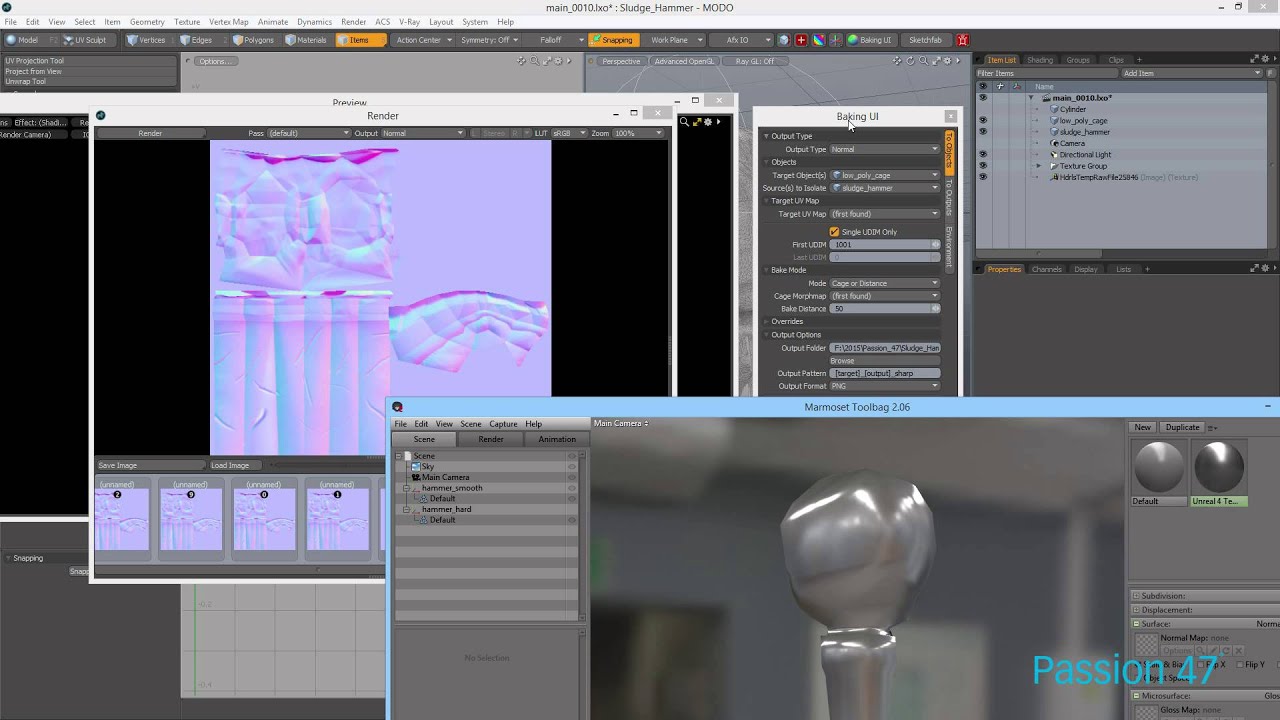Click the Output Pattern field
The image size is (1280, 720).
tap(885, 373)
